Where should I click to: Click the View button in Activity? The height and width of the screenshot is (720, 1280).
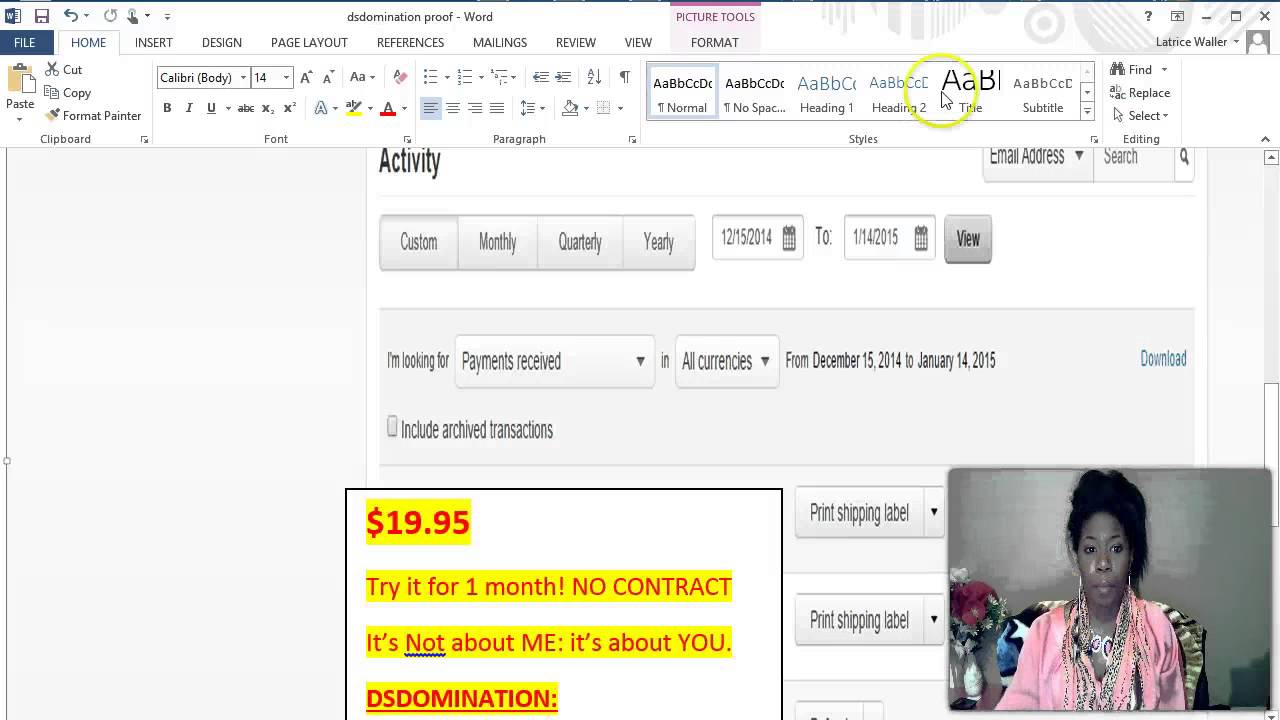968,239
